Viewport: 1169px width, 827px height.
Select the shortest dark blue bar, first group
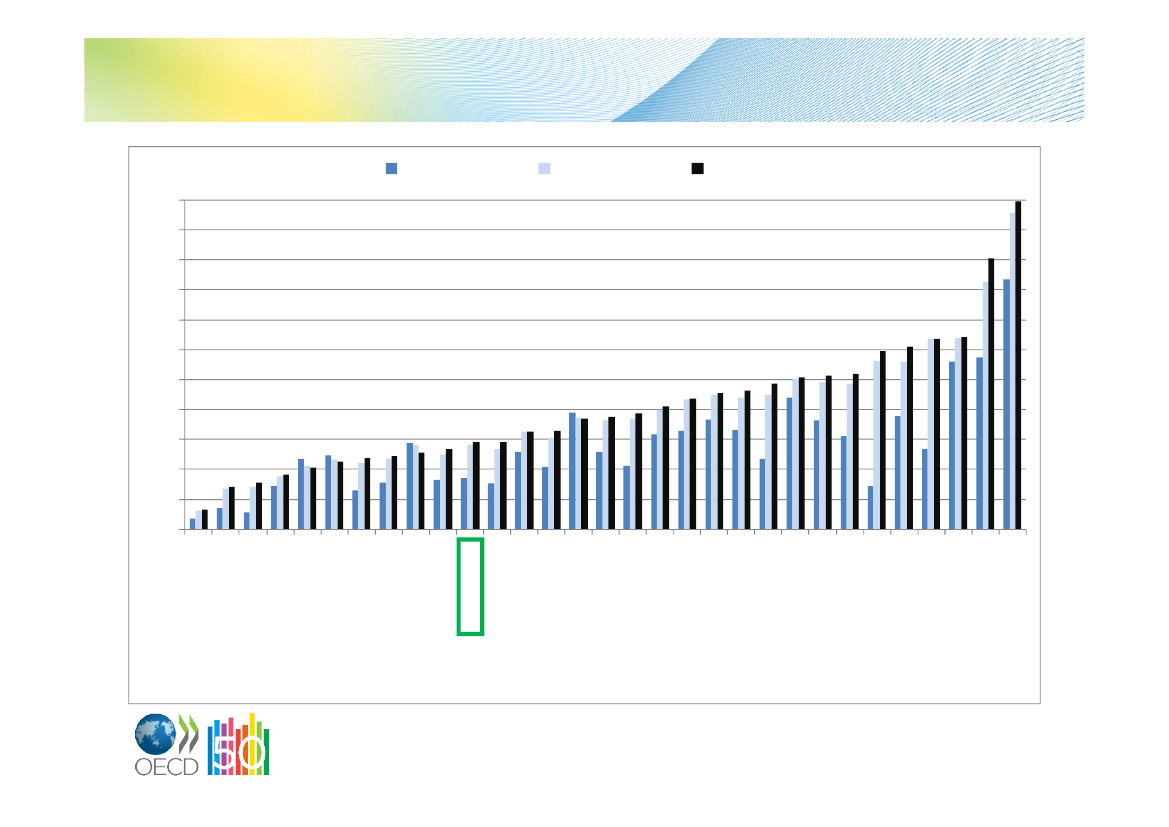[192, 524]
